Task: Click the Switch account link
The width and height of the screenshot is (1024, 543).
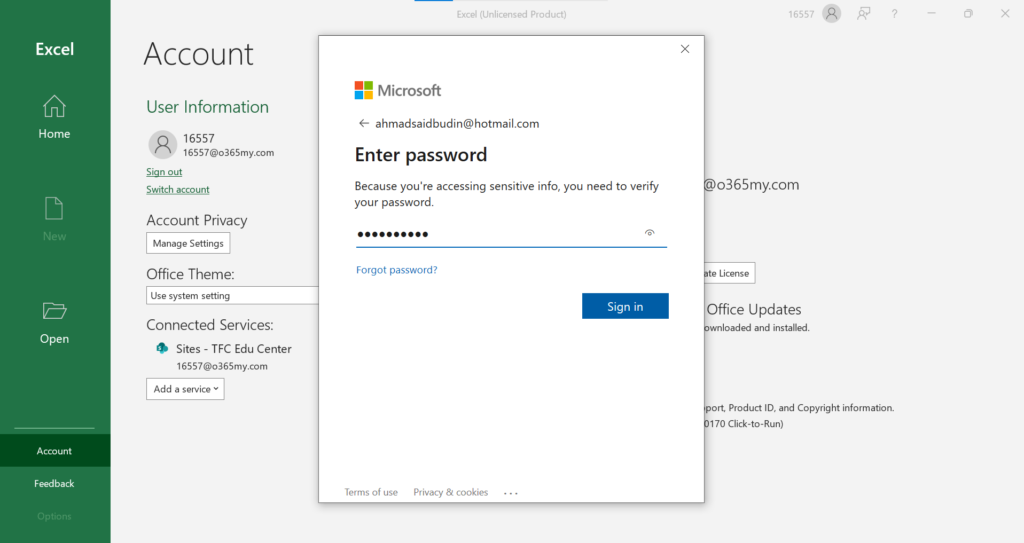Action: (x=178, y=189)
